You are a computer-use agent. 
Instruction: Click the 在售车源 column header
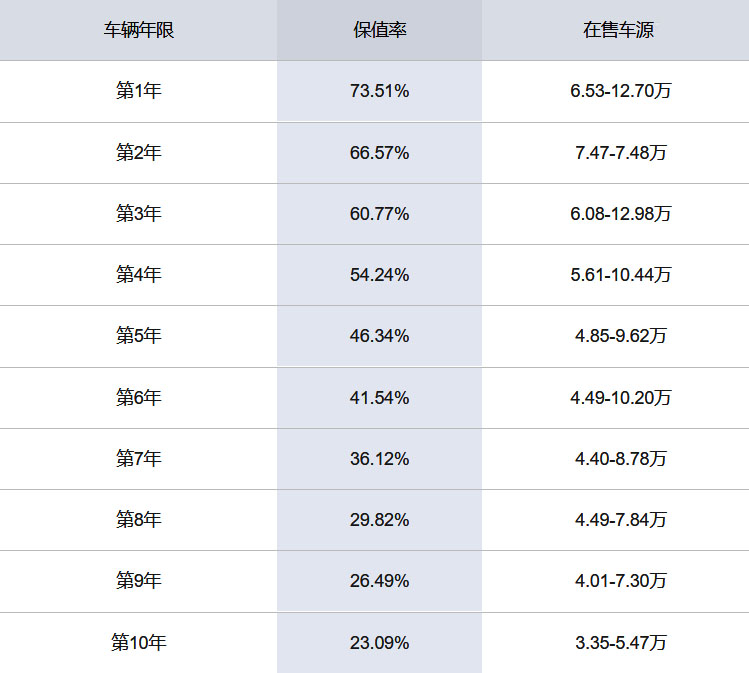(x=619, y=30)
